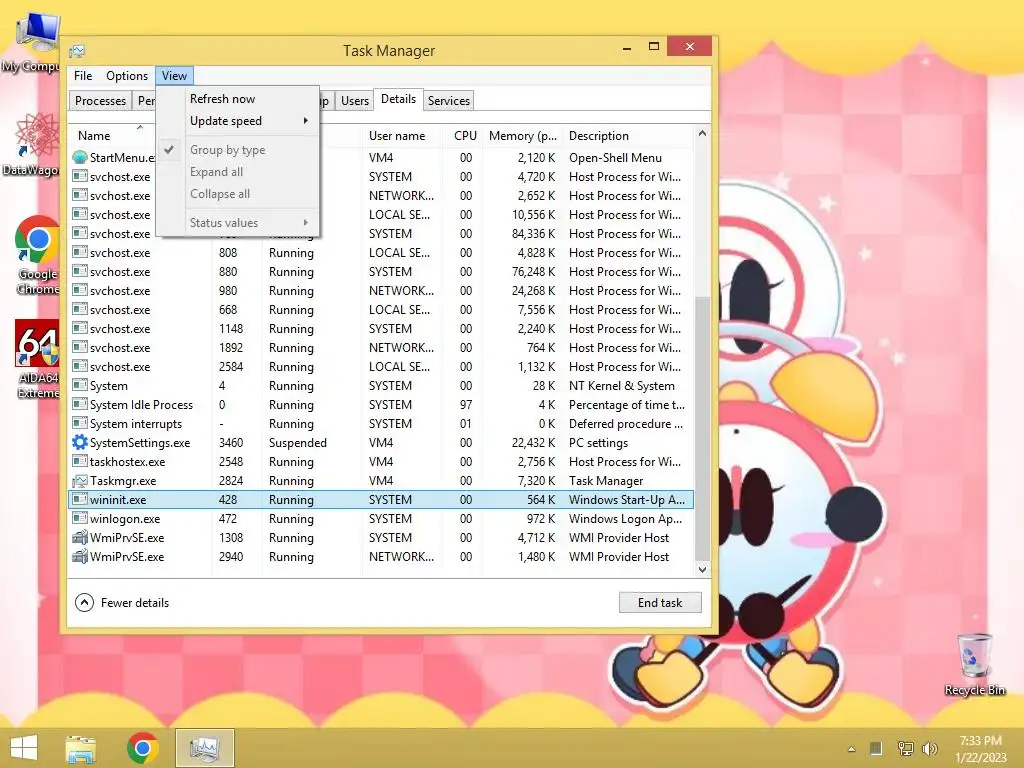
Task: Click the System interrupts row icon
Action: click(80, 423)
